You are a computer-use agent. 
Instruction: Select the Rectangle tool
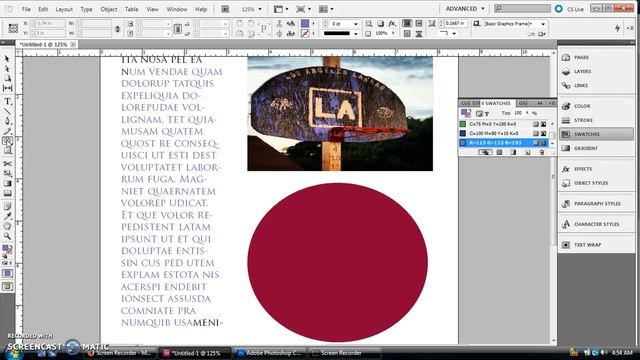point(7,151)
